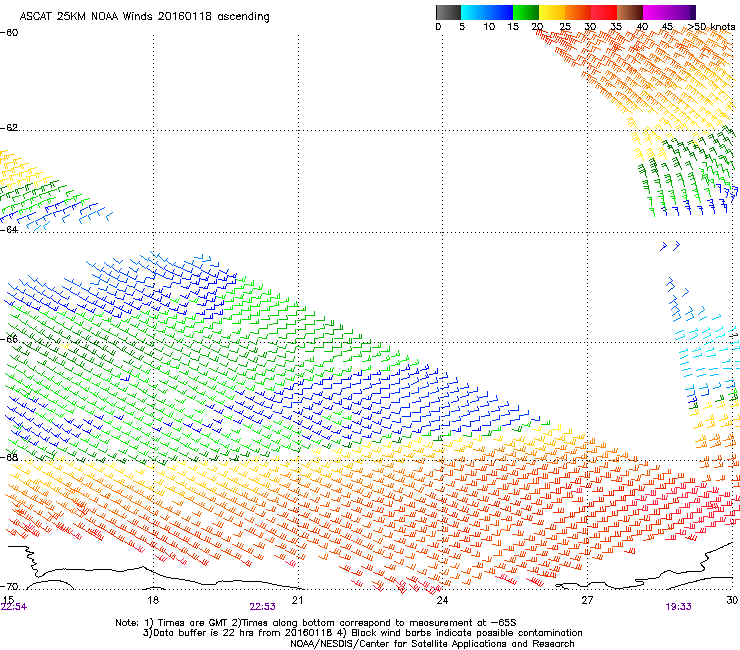740x650 pixels.
Task: Click the '-68' latitude label
Action: [x=9, y=457]
